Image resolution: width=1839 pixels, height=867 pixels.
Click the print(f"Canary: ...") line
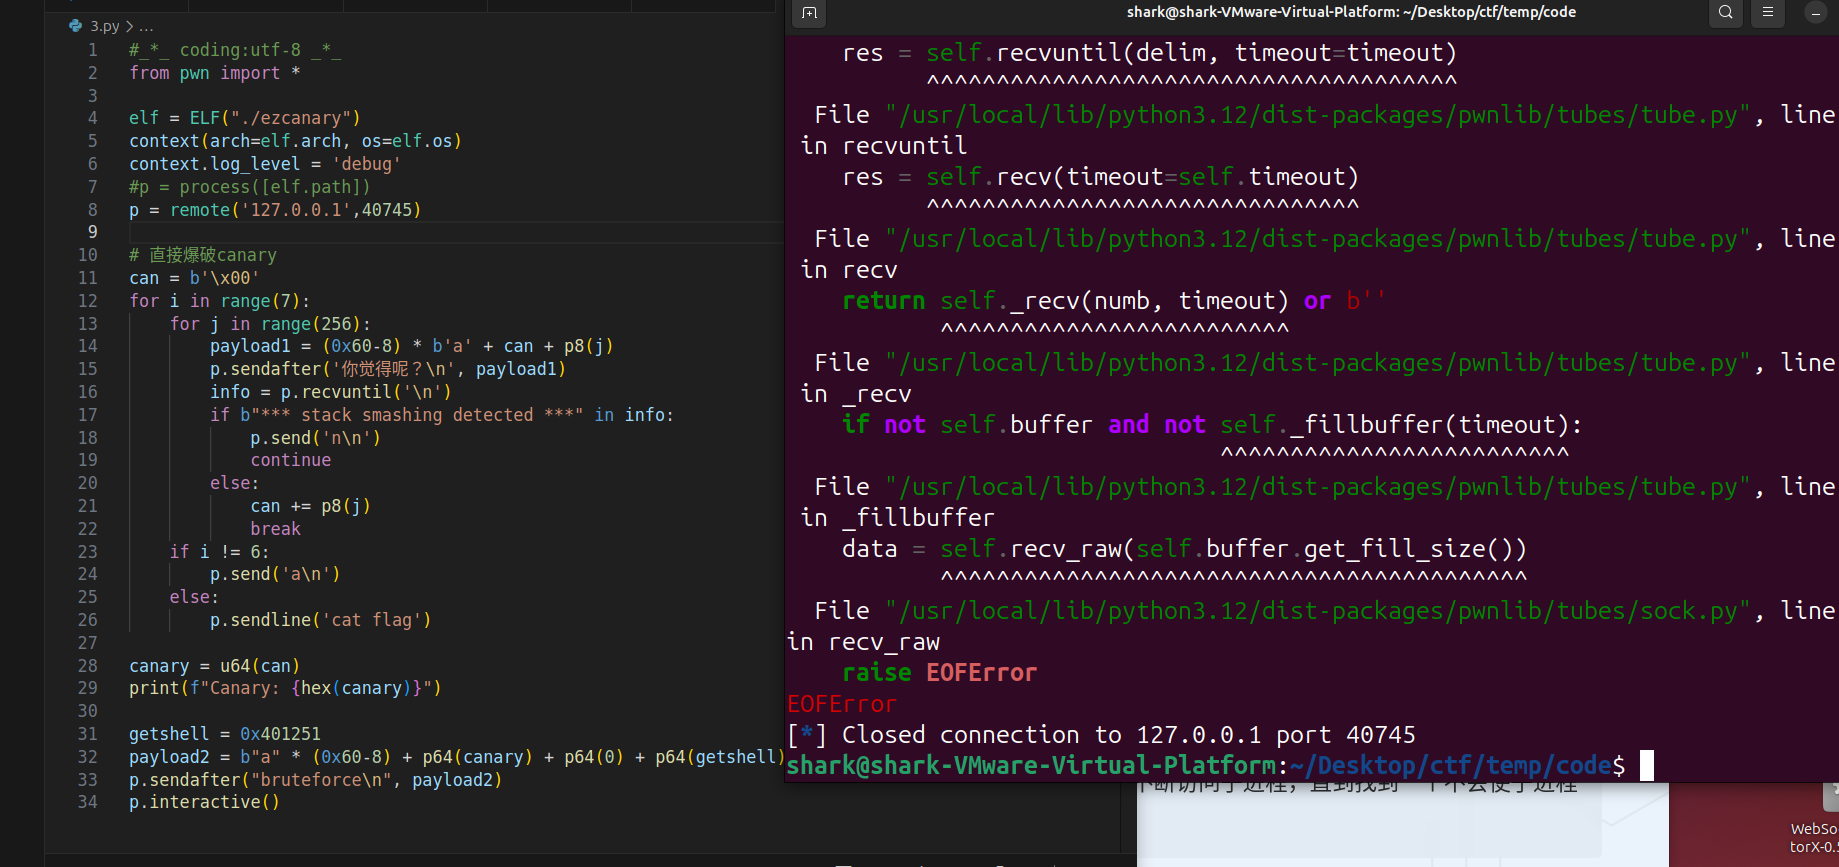285,688
